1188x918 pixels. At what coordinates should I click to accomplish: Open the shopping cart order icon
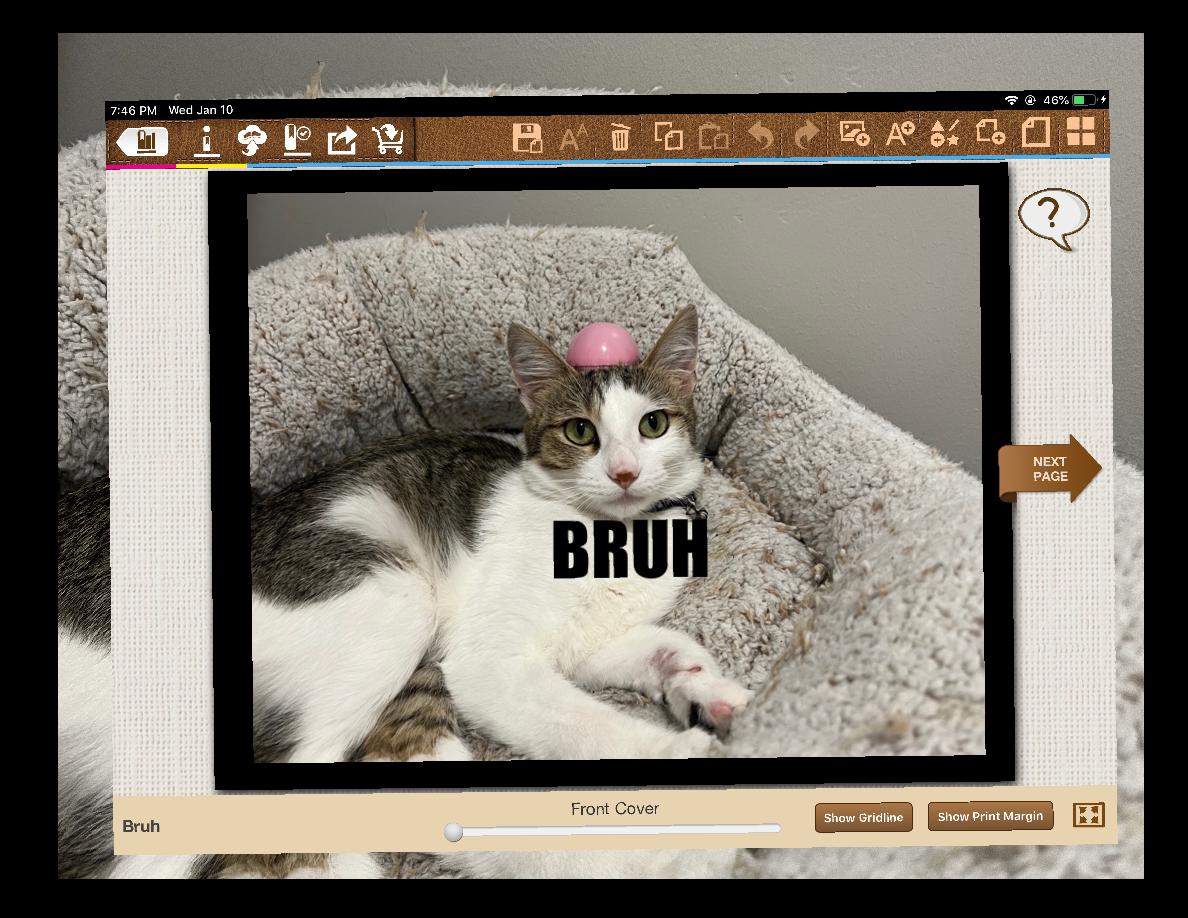click(388, 140)
